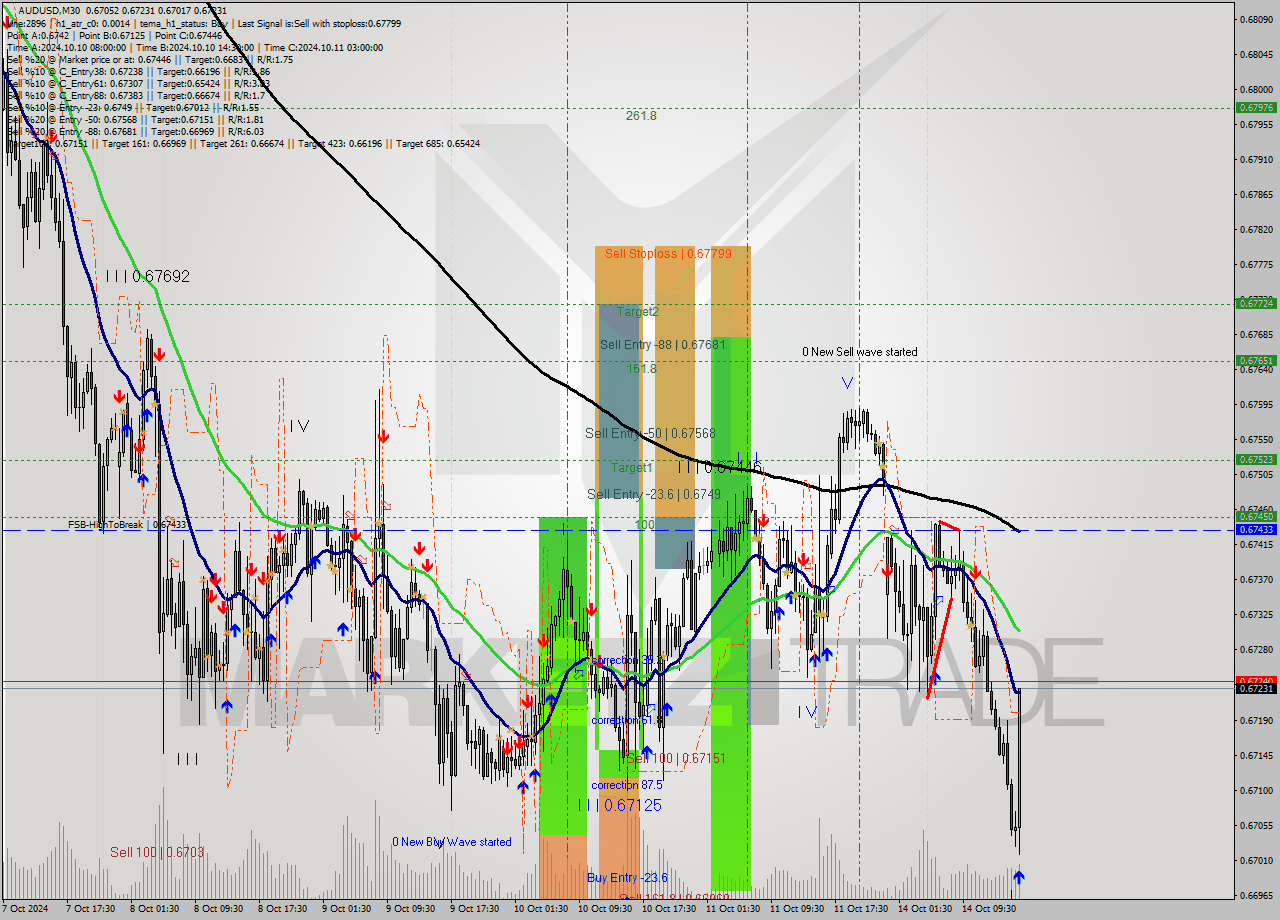
Task: Click the 0.67976 green price tag
Action: pos(1256,107)
